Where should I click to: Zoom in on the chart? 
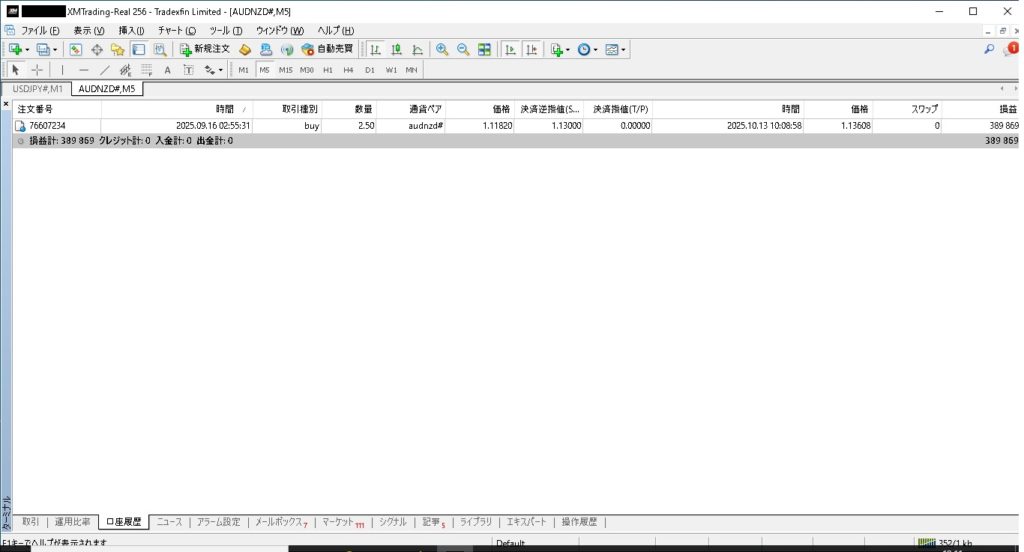[442, 49]
